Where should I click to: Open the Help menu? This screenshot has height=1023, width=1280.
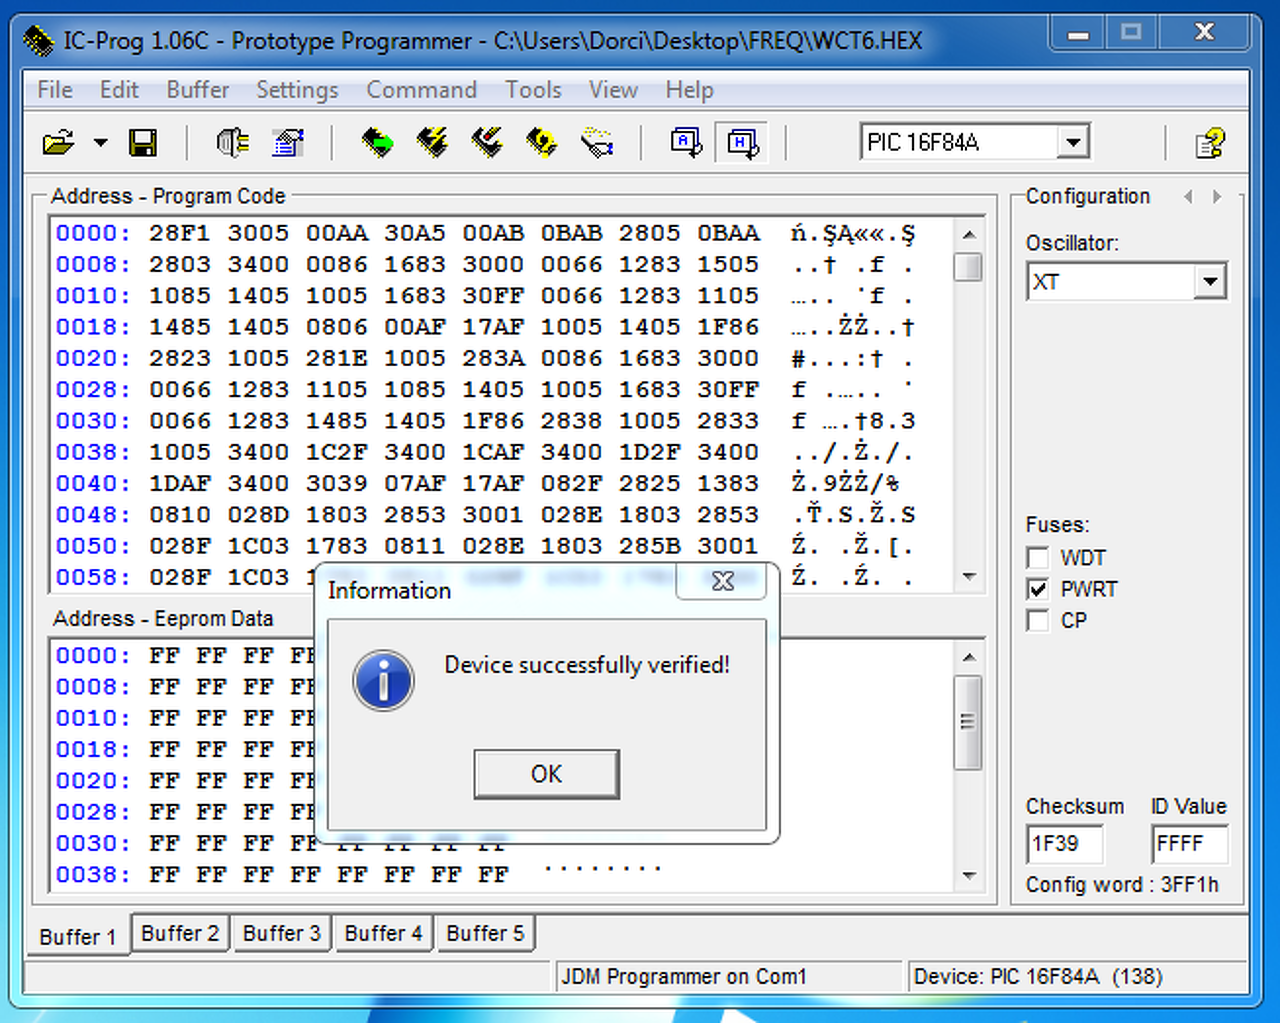point(690,90)
